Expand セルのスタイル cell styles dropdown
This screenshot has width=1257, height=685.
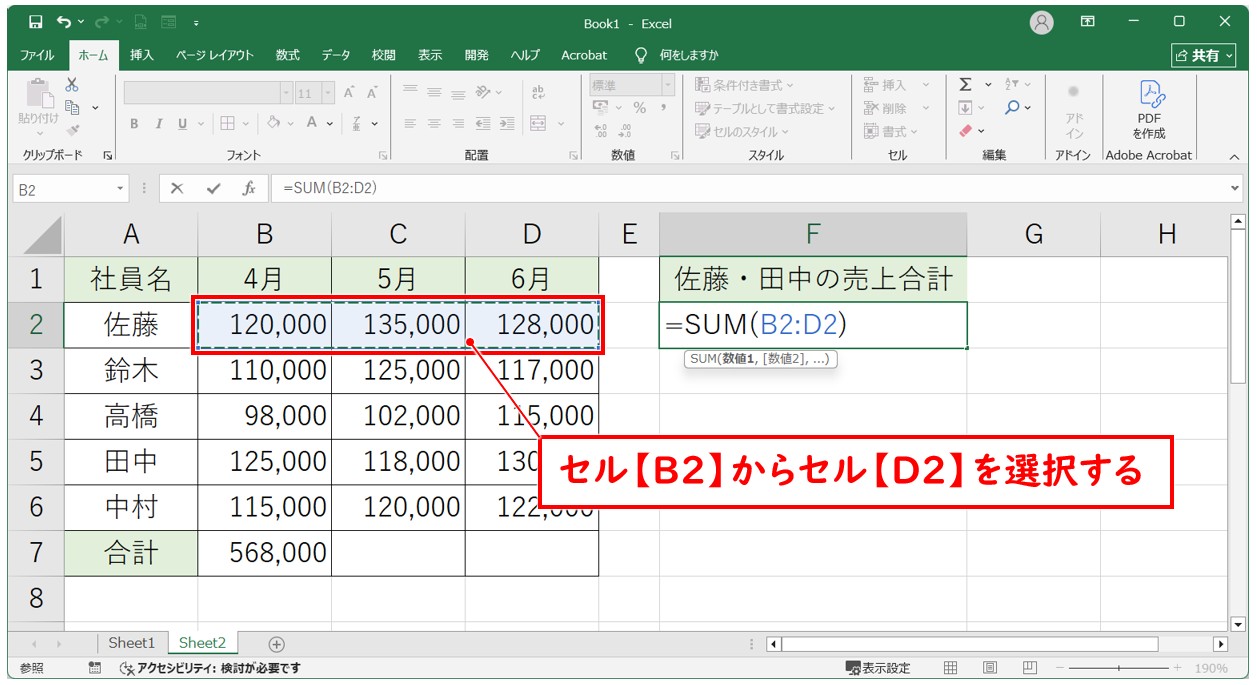point(742,131)
